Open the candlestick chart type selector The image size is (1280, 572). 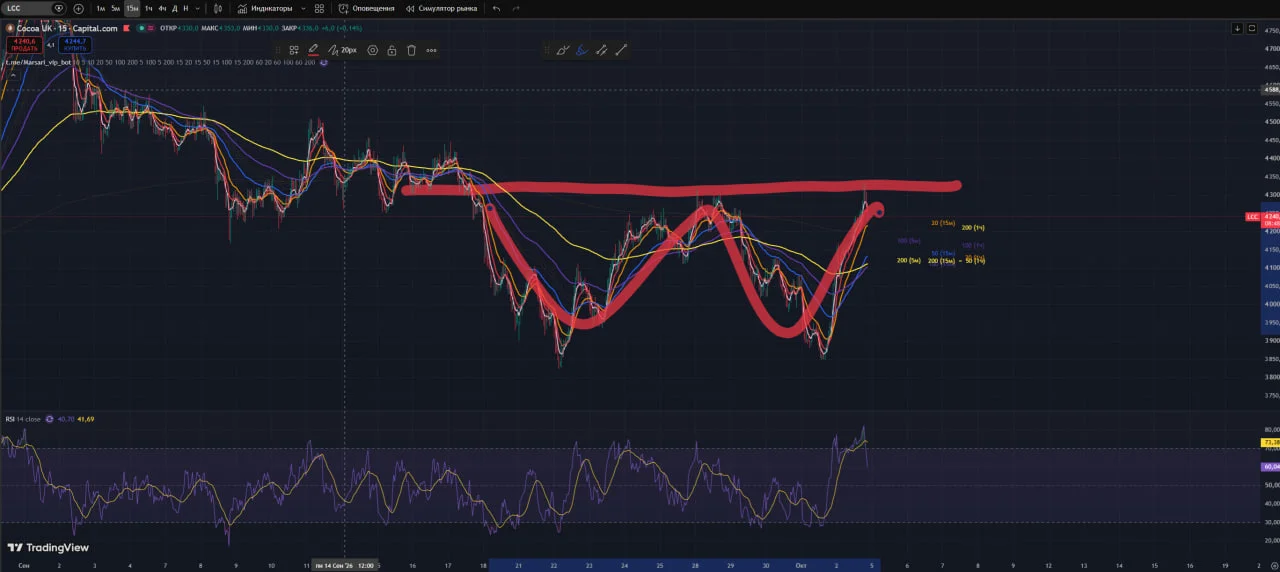[217, 8]
